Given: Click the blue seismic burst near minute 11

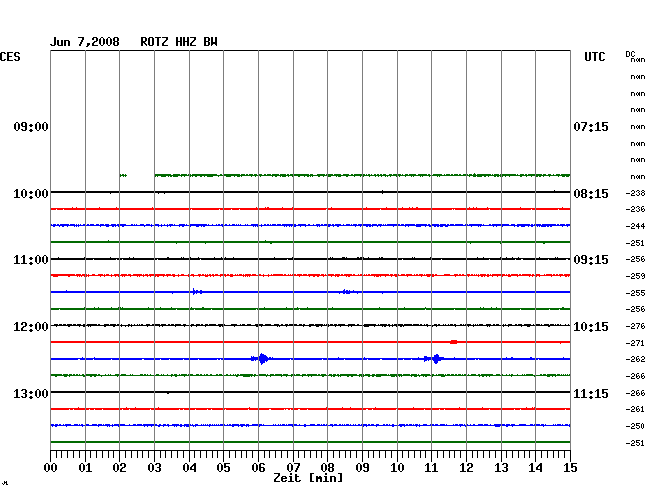Looking at the screenshot, I should point(434,359).
